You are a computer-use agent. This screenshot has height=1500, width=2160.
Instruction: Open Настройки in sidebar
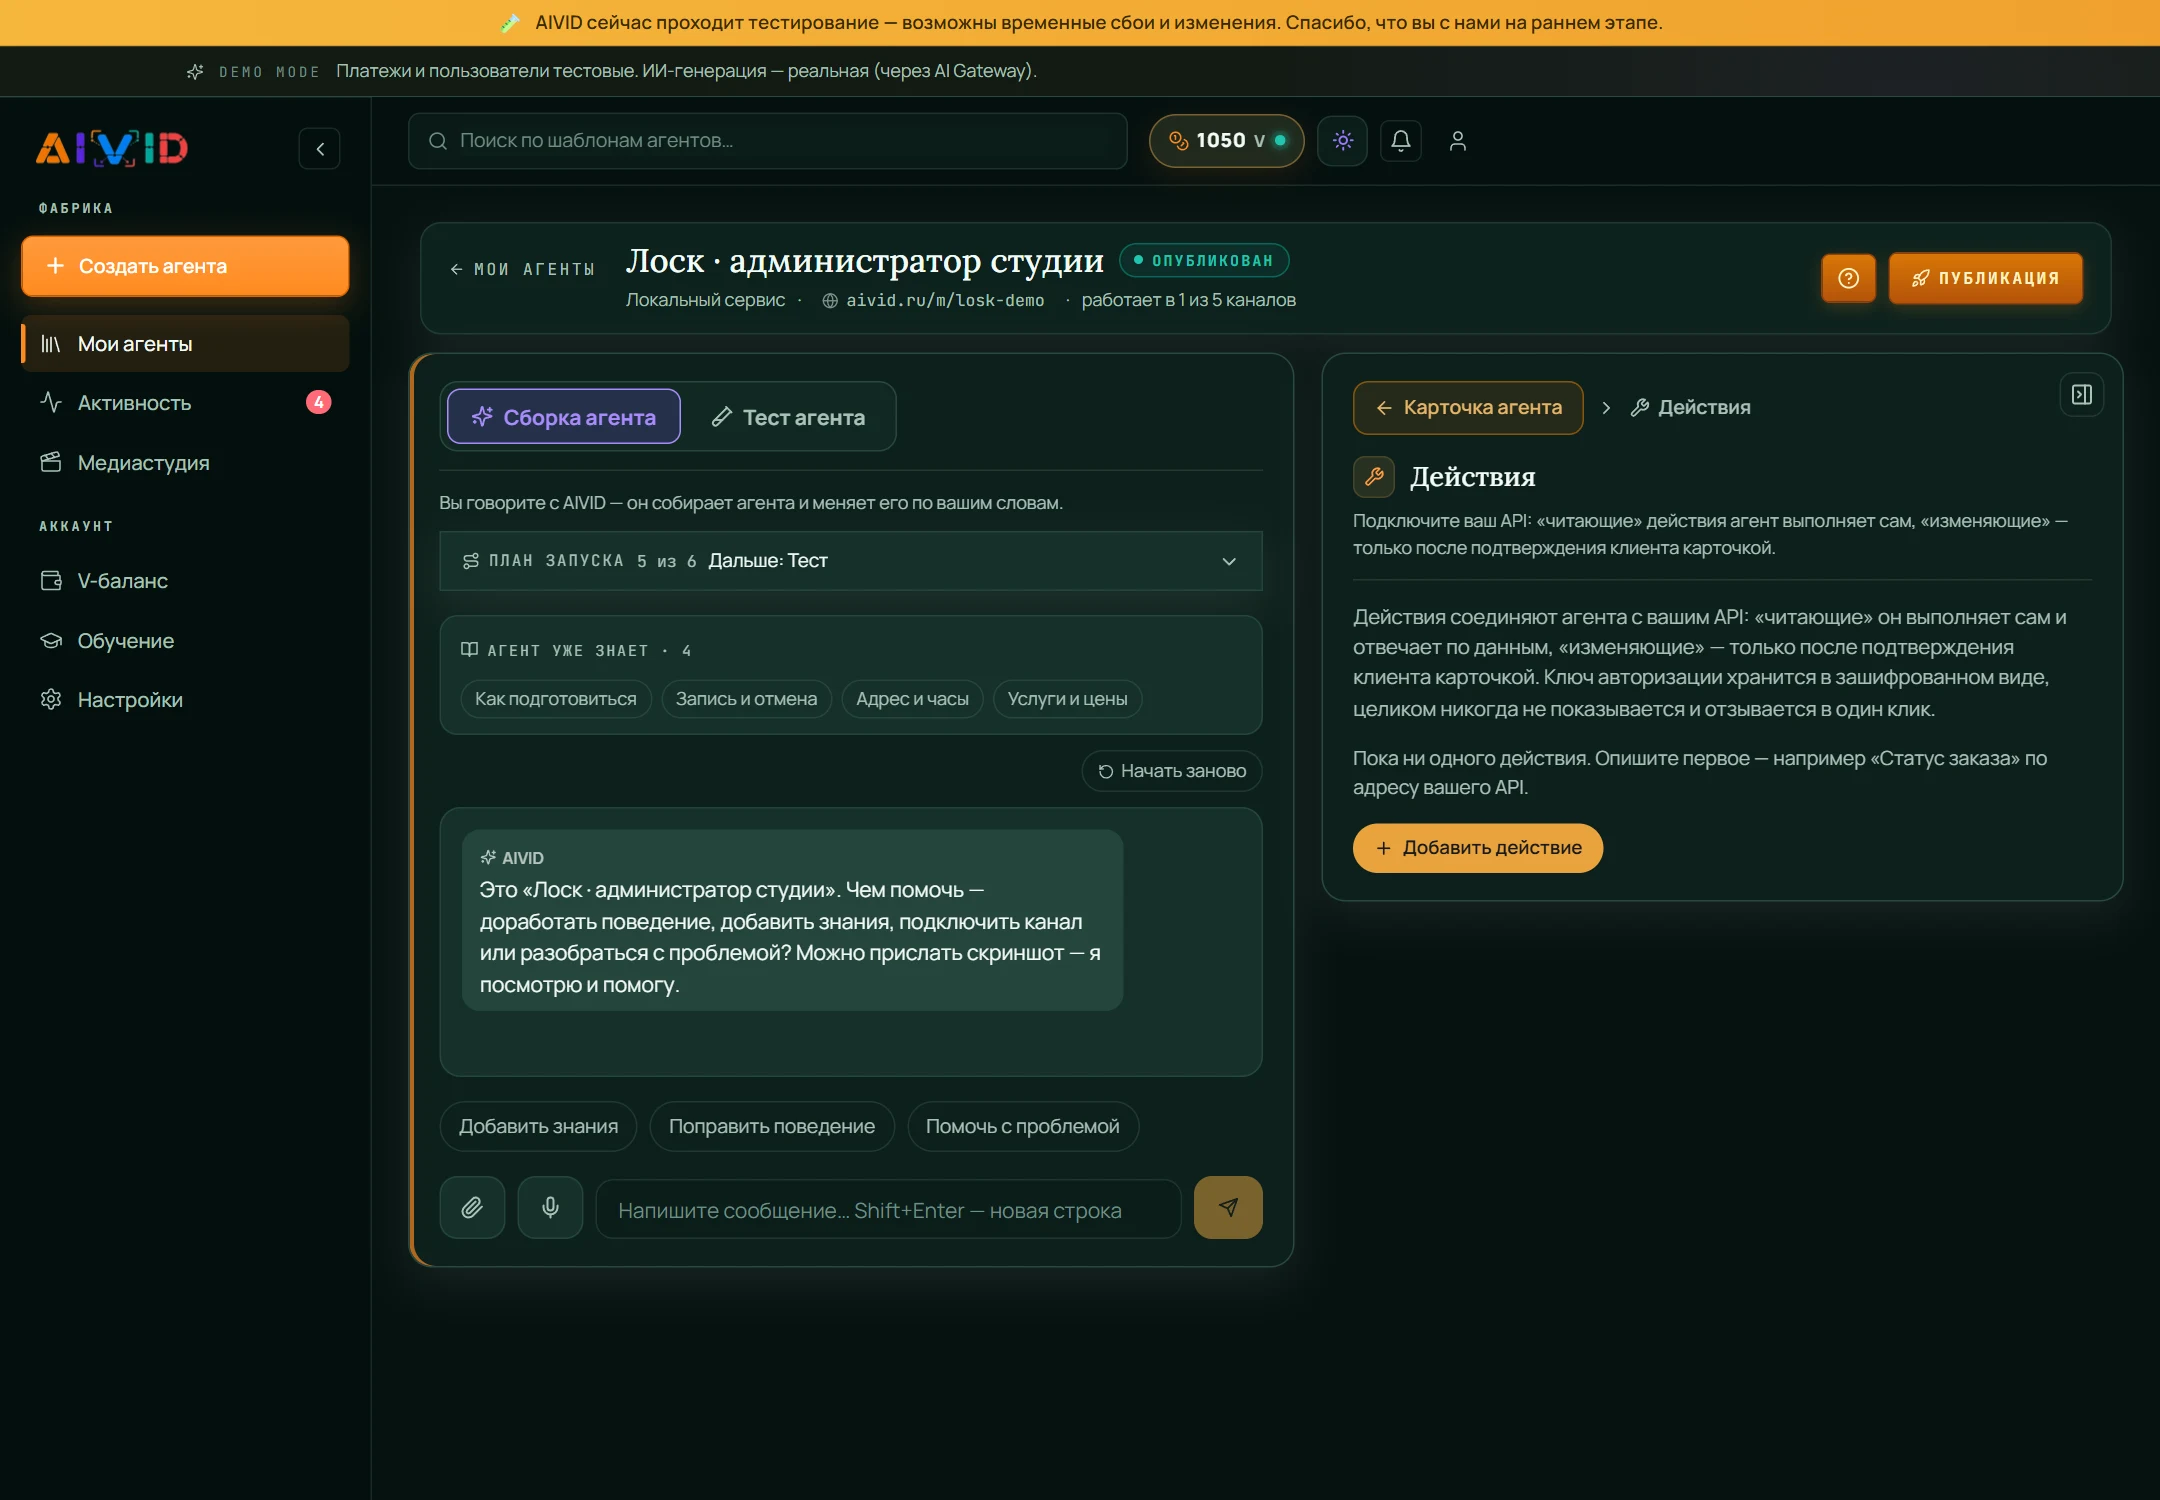click(185, 700)
